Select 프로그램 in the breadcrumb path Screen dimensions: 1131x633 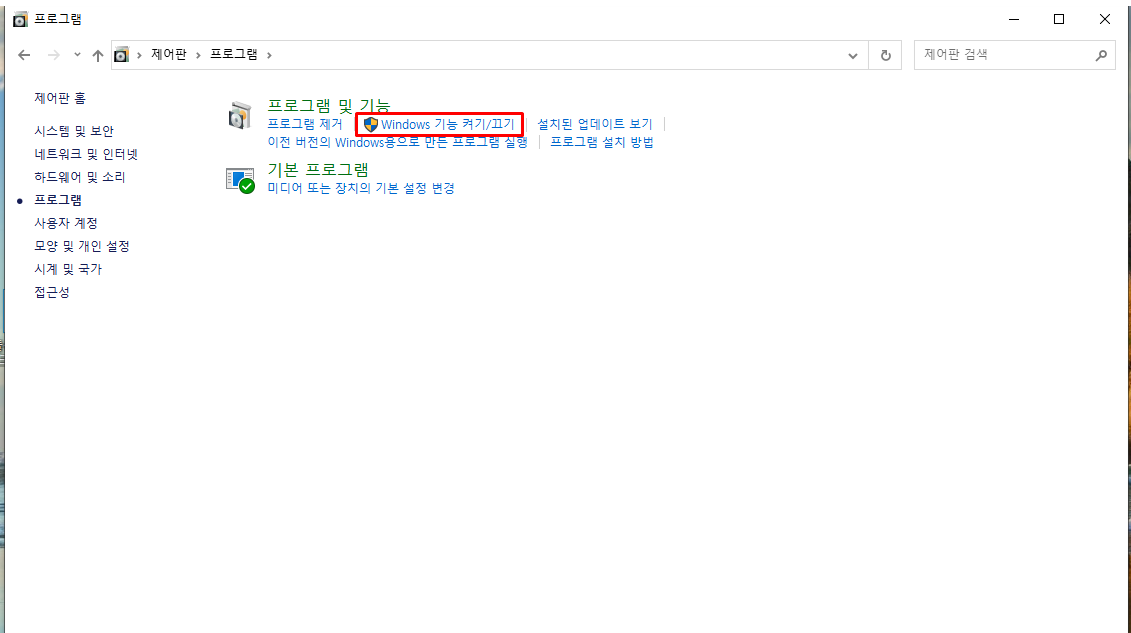point(234,54)
